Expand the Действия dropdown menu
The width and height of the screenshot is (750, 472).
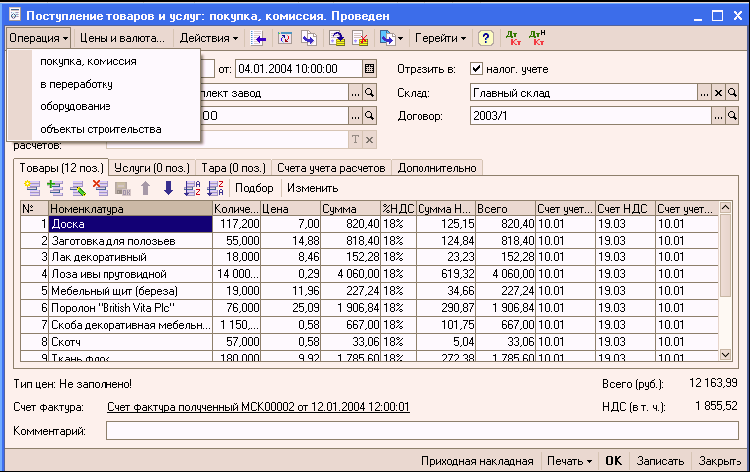pos(208,39)
